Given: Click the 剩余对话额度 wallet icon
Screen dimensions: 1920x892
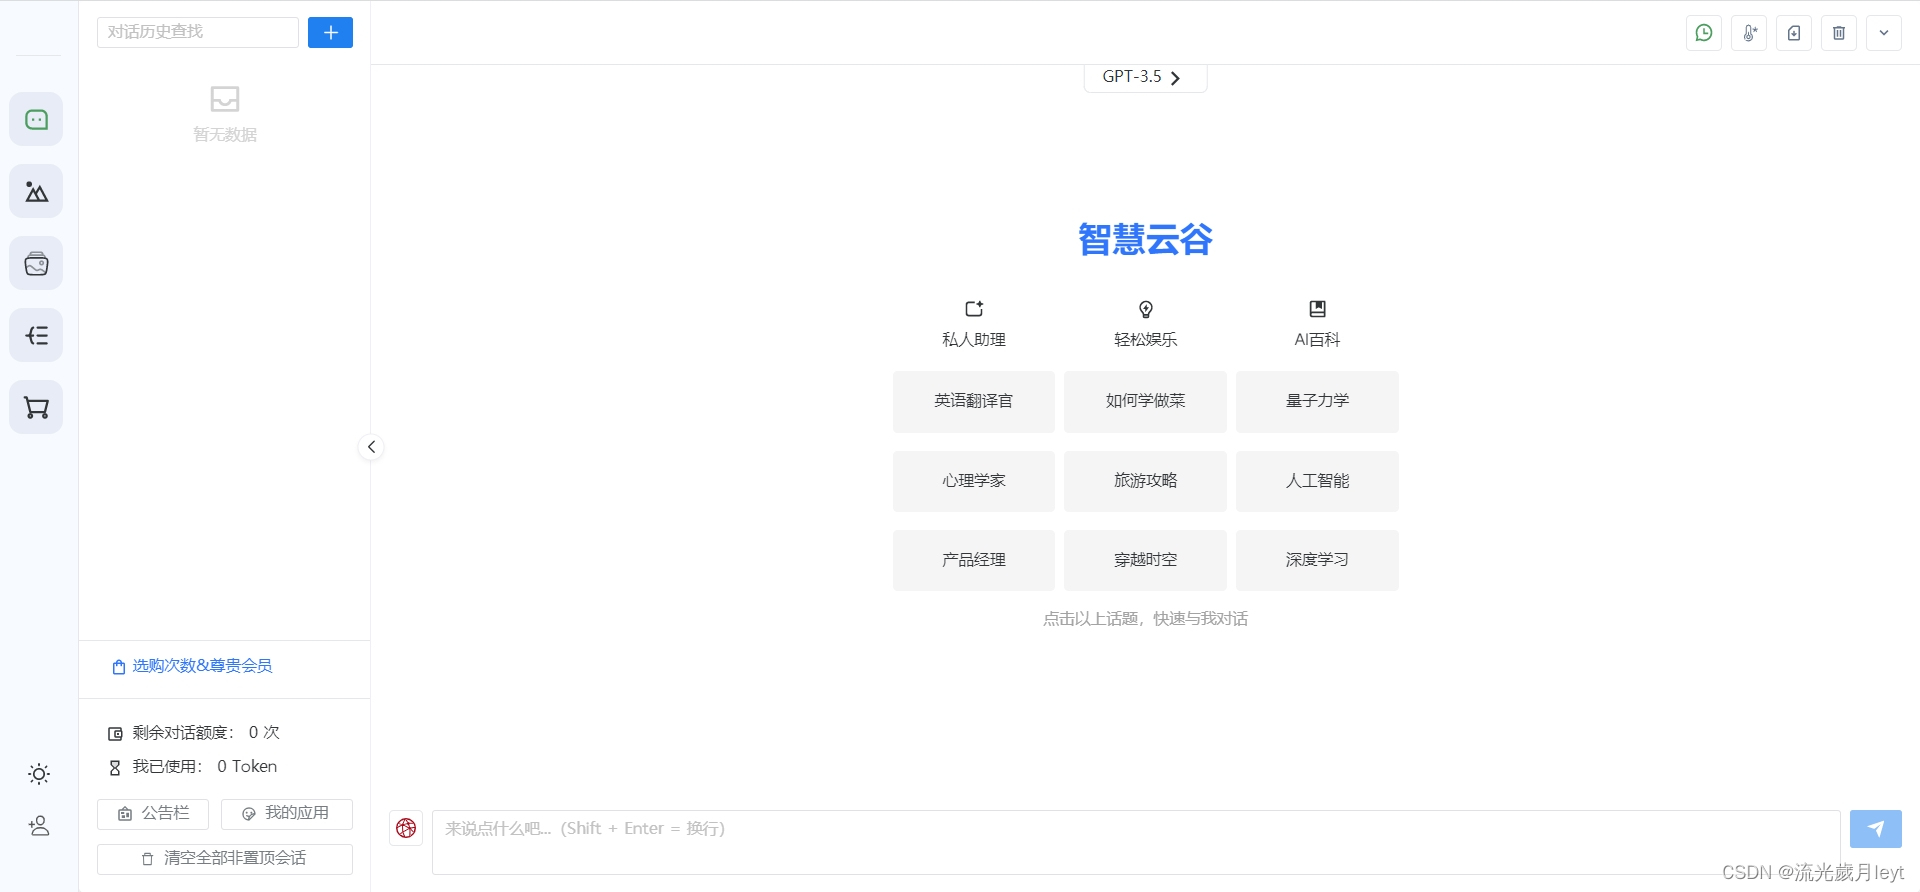Looking at the screenshot, I should (x=115, y=734).
